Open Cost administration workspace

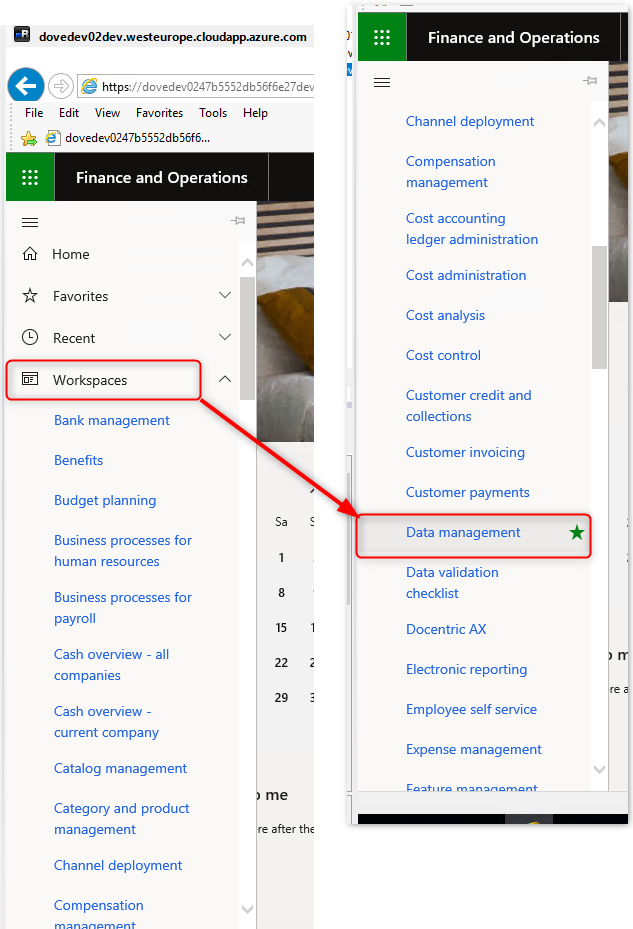[x=466, y=276]
